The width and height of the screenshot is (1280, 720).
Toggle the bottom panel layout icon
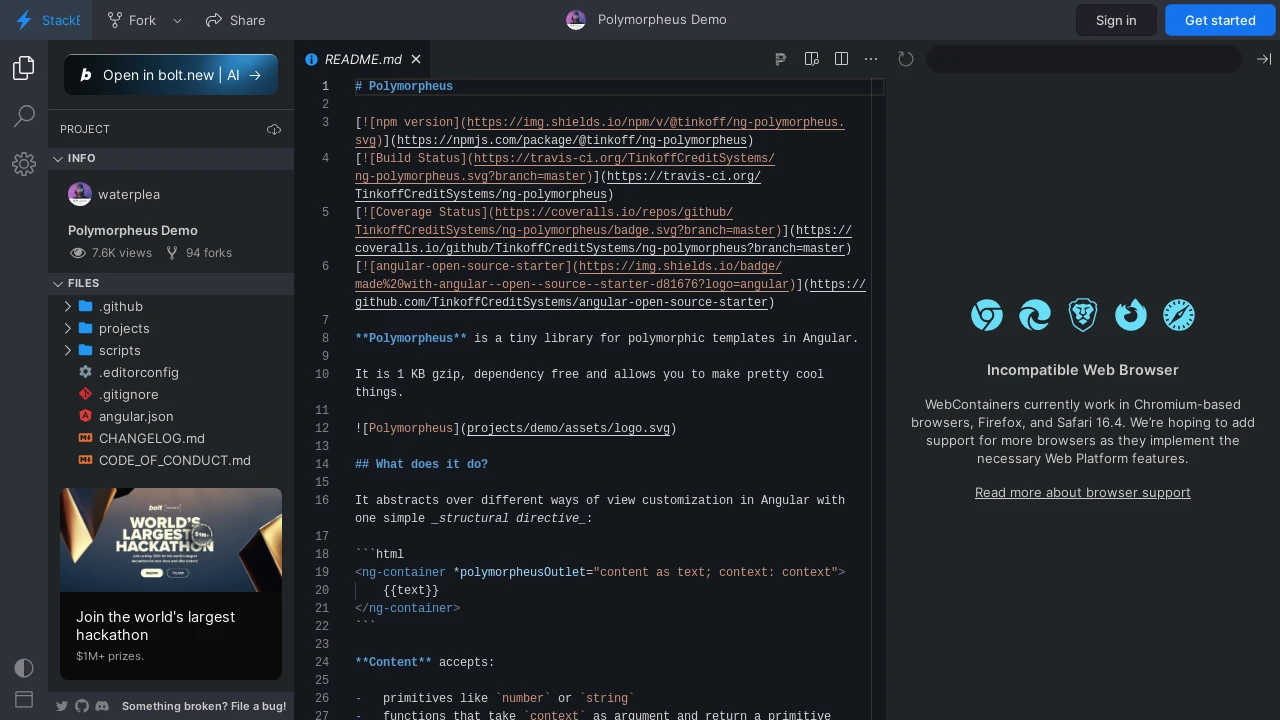(24, 699)
